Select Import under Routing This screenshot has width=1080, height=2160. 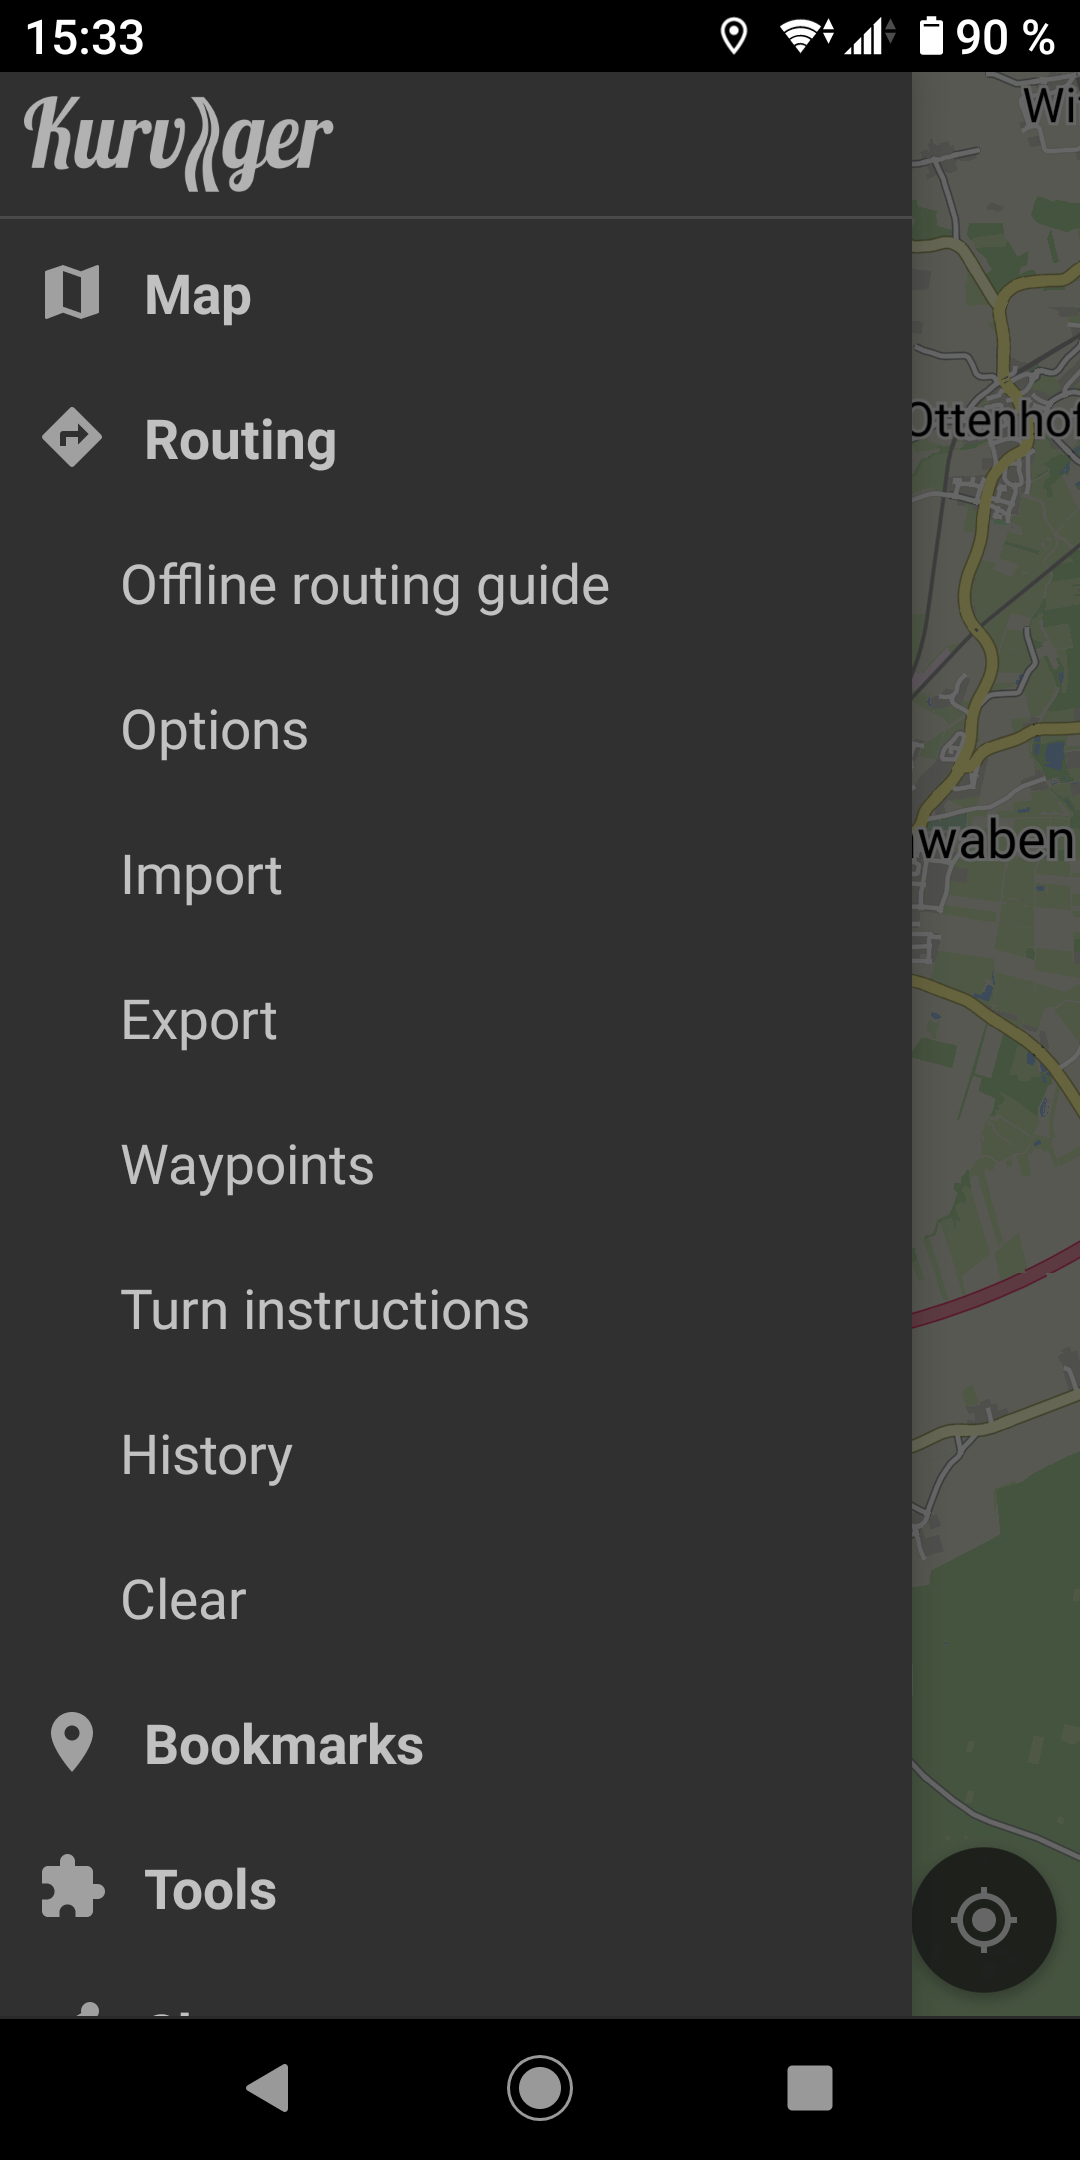tap(456, 875)
